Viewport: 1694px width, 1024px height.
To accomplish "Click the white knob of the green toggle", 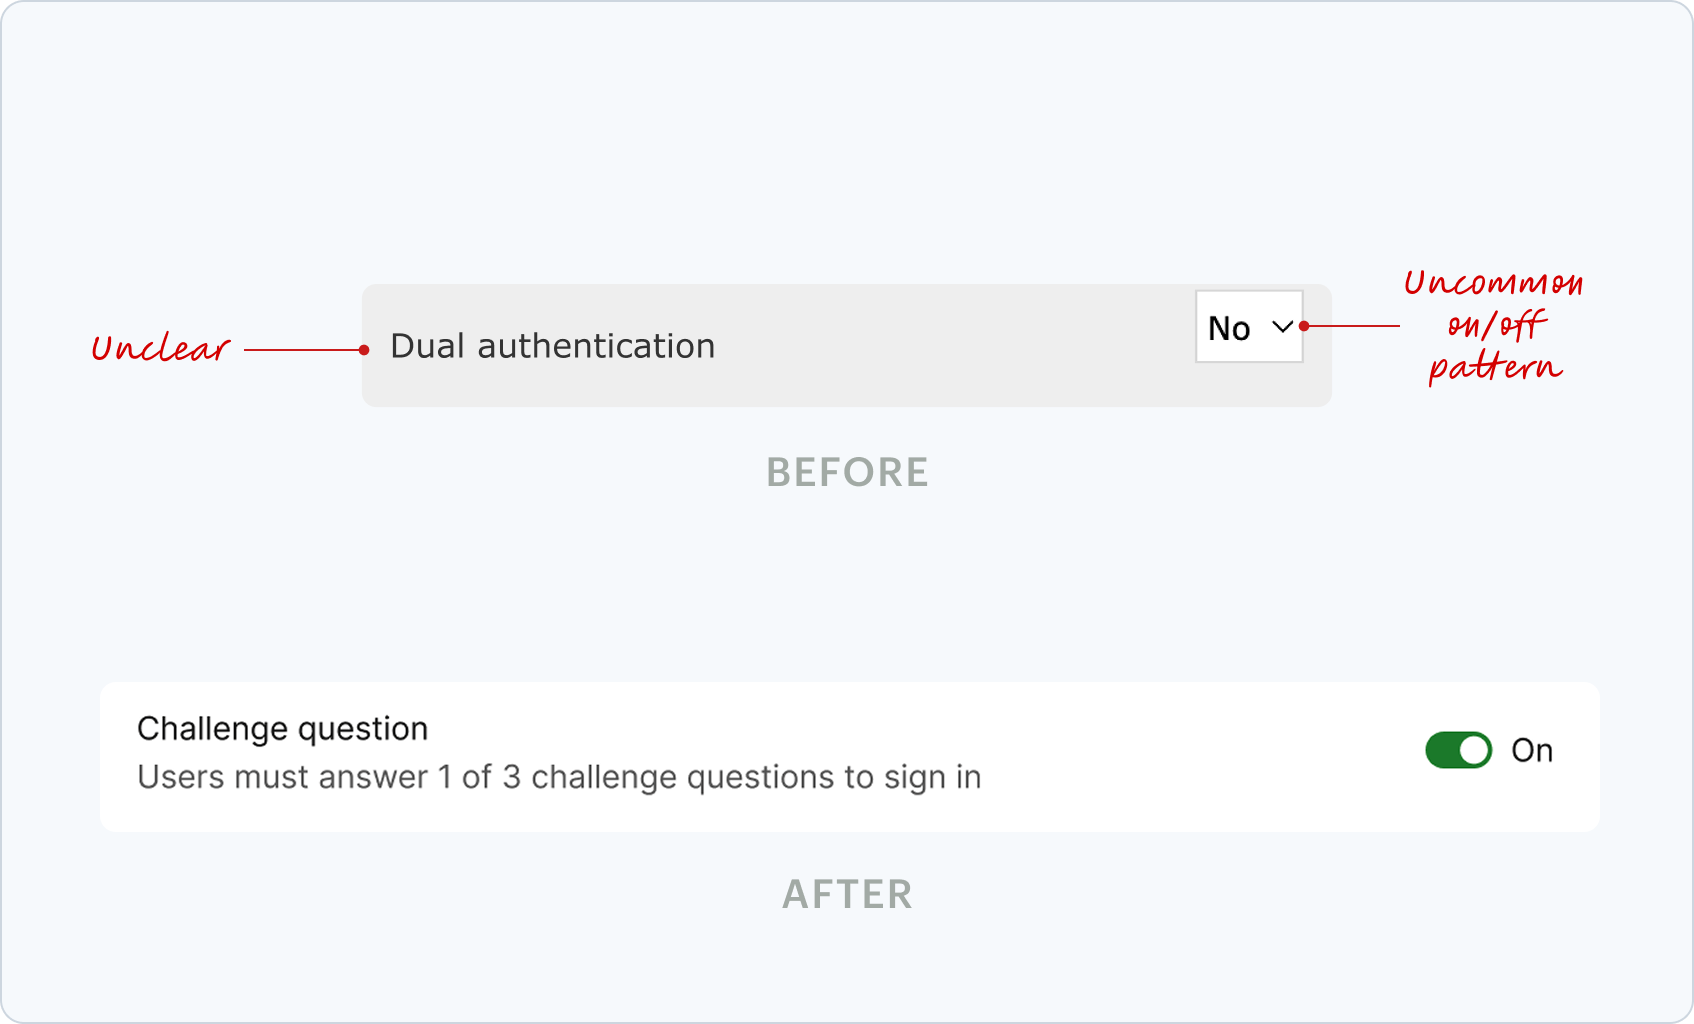I will (x=1474, y=750).
